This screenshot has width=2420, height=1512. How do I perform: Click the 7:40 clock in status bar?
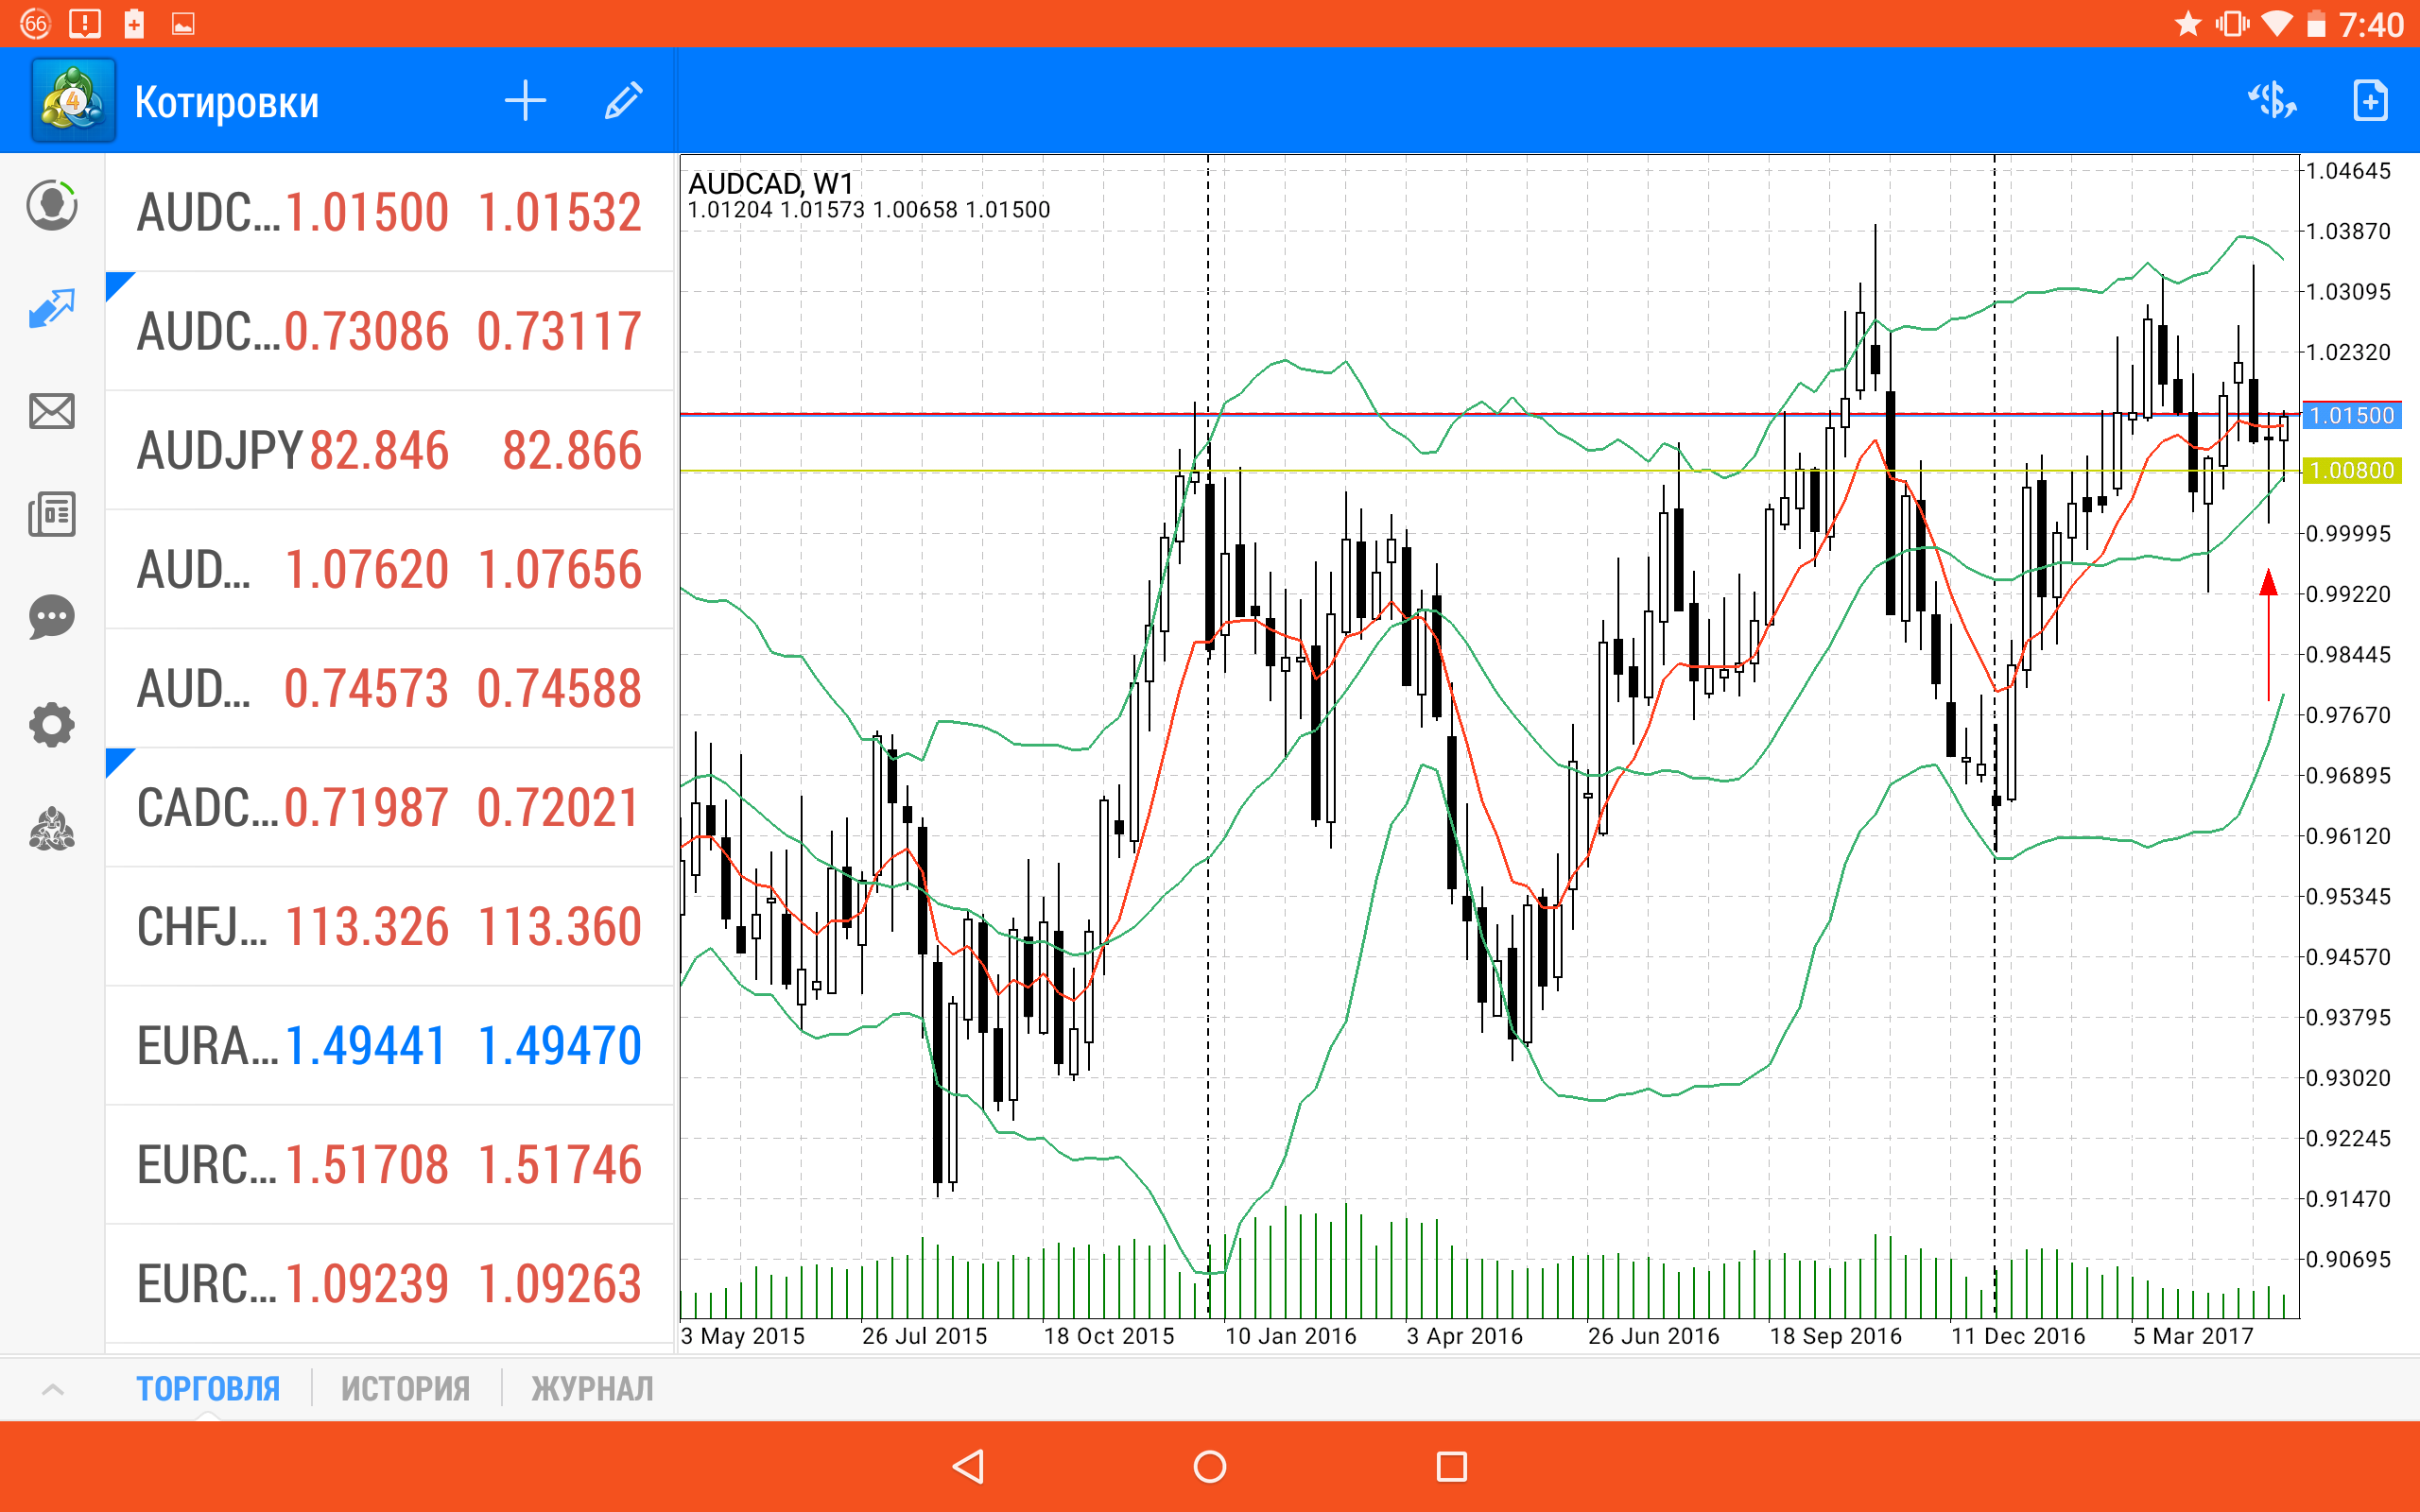(x=2371, y=24)
